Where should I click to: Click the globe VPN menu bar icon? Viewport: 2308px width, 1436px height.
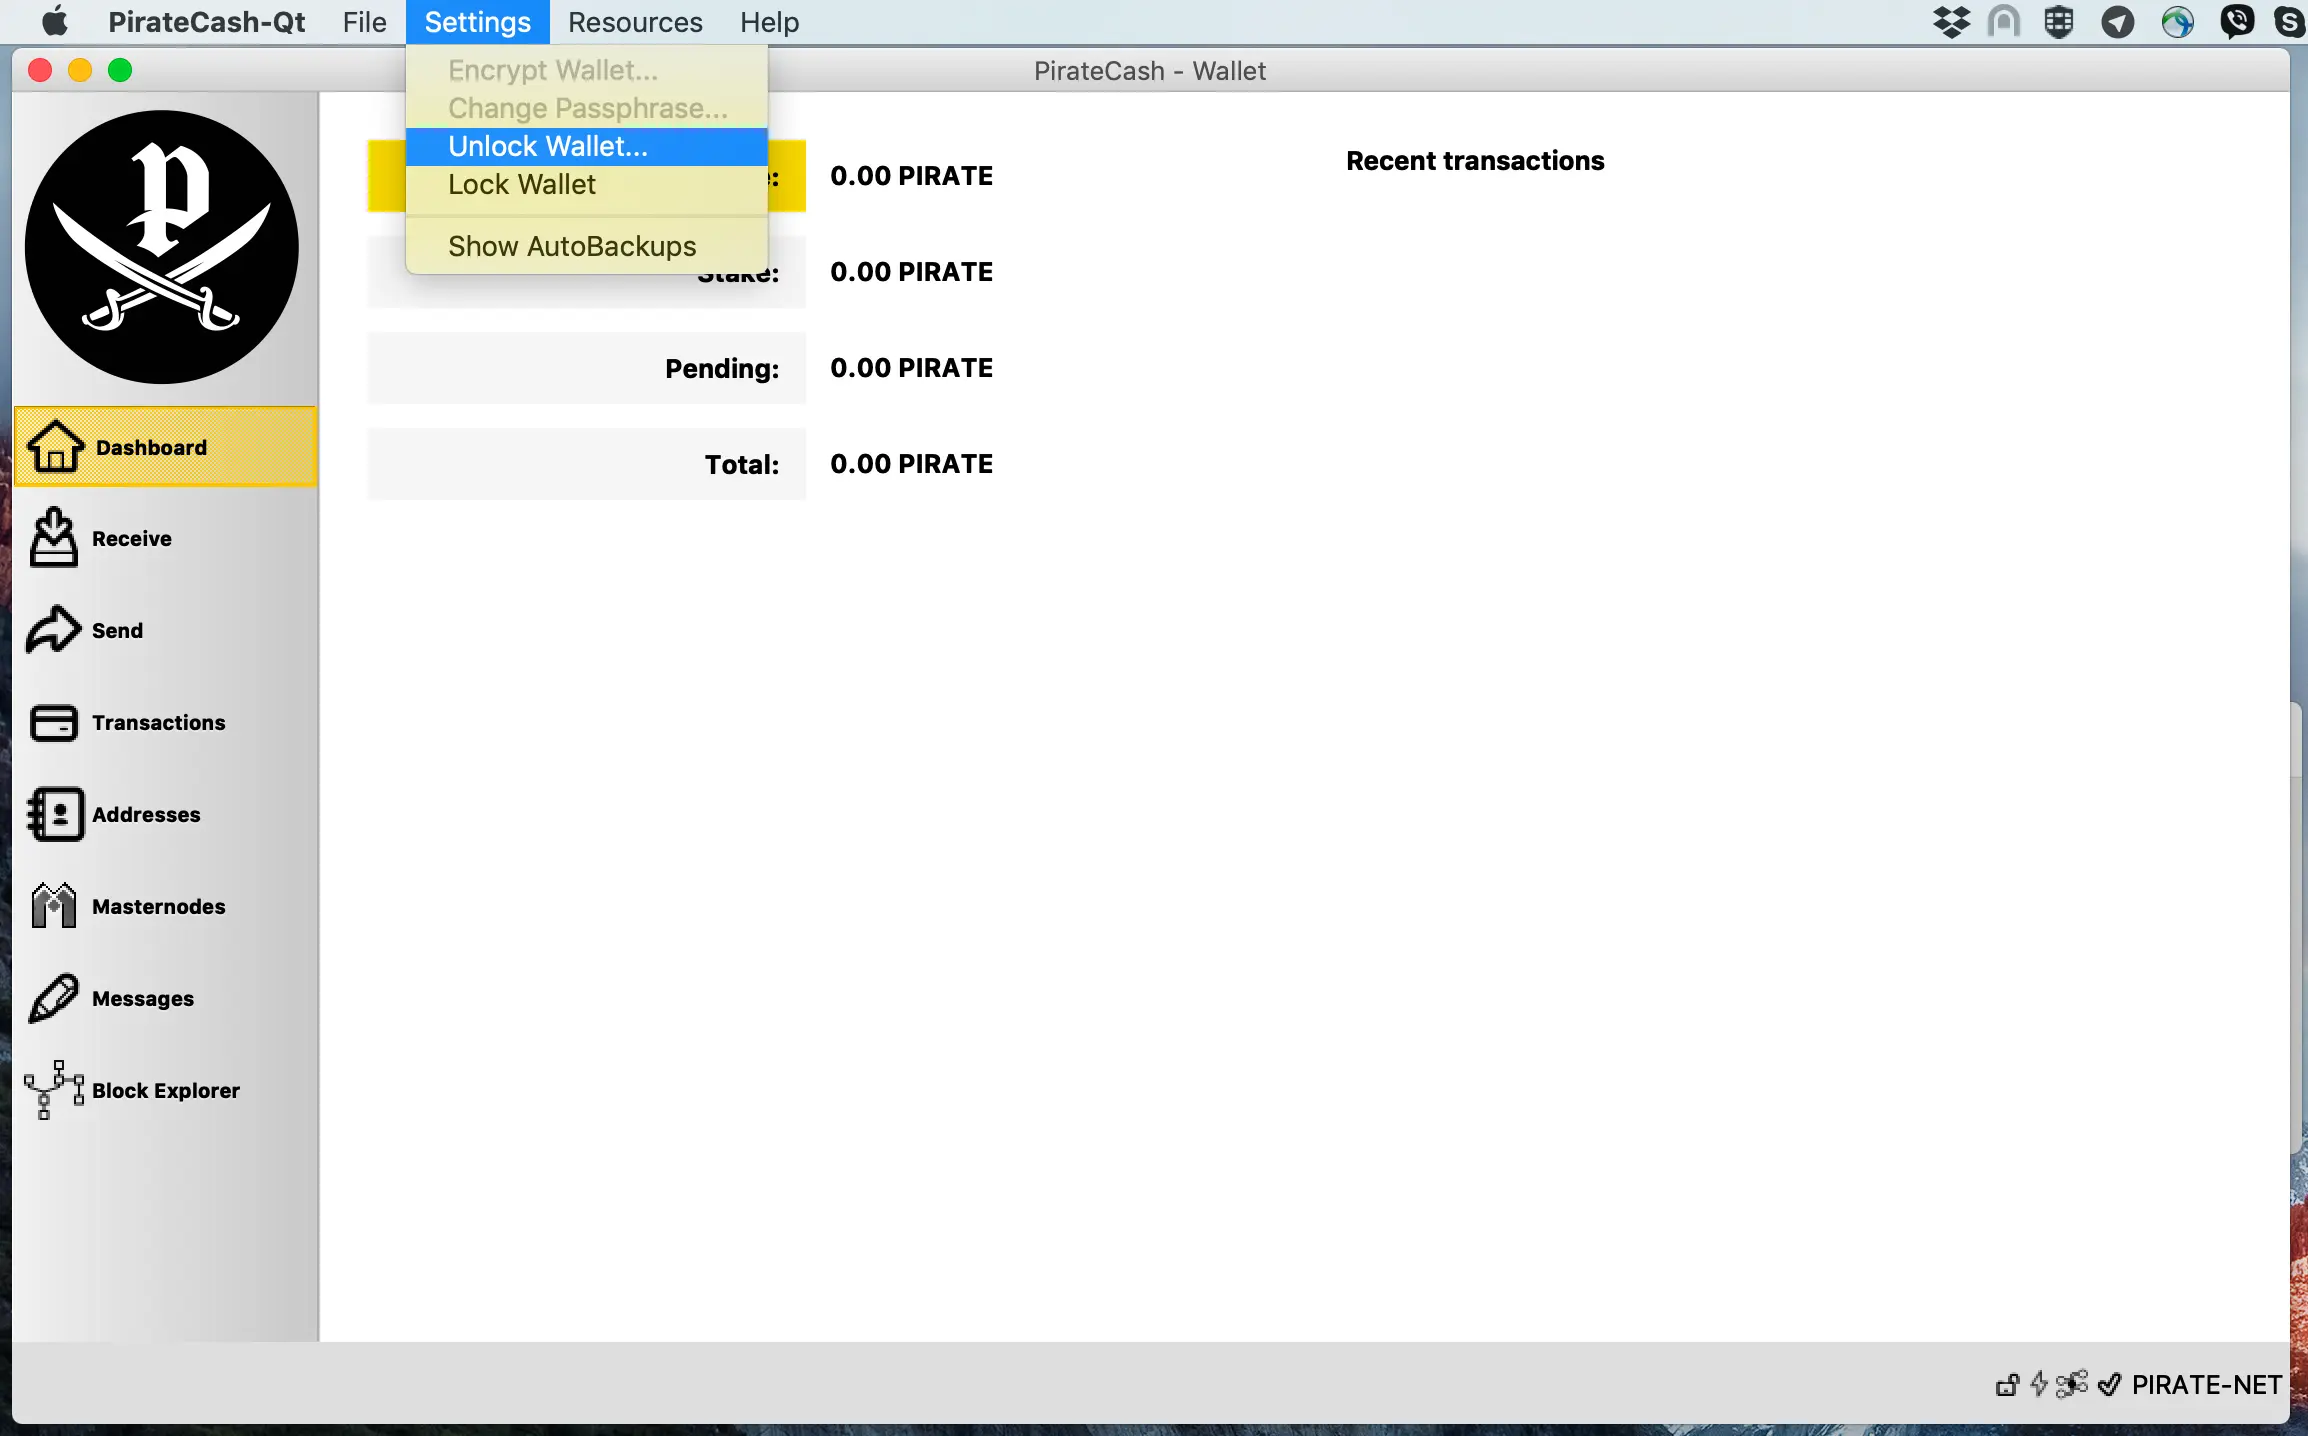click(2177, 22)
